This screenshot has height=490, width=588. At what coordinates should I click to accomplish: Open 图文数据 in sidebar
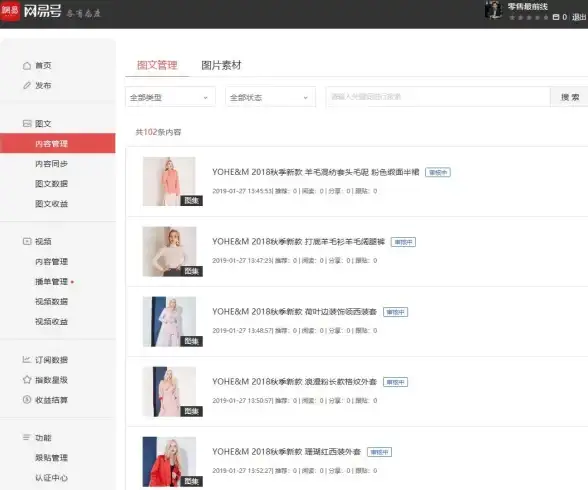51,184
